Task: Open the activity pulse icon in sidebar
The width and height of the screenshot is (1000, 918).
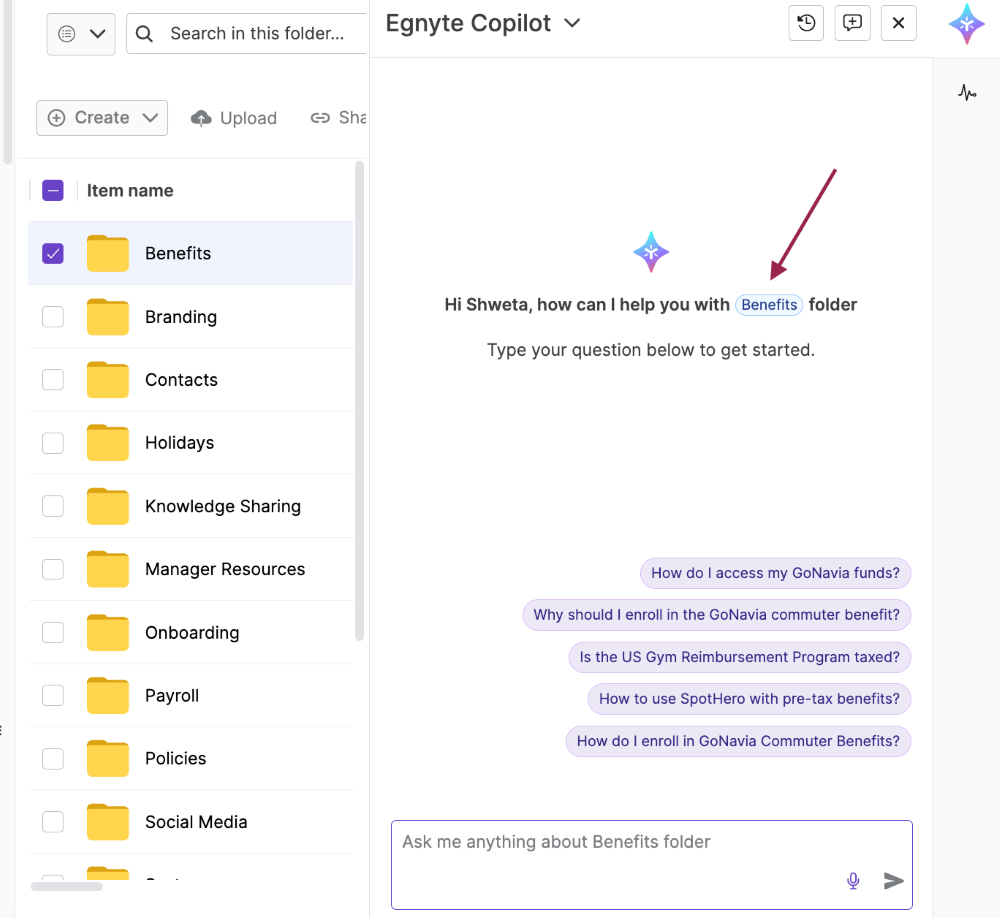Action: 967,93
